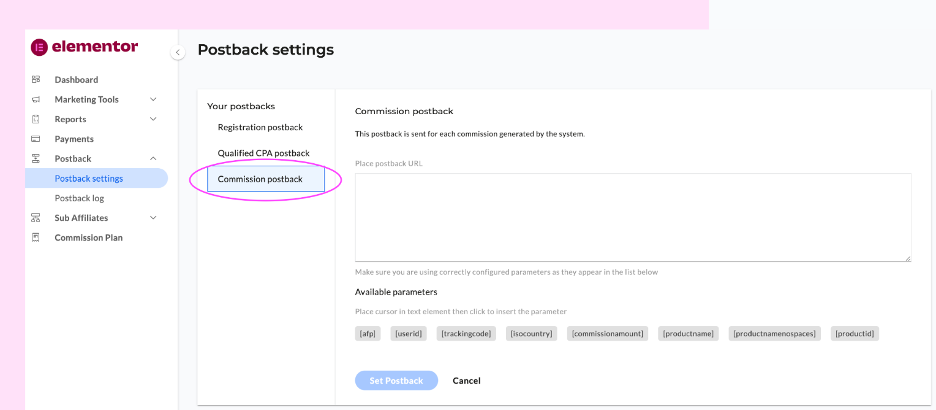Image resolution: width=936 pixels, height=410 pixels.
Task: Collapse the Postback submenu chevron
Action: [x=153, y=159]
